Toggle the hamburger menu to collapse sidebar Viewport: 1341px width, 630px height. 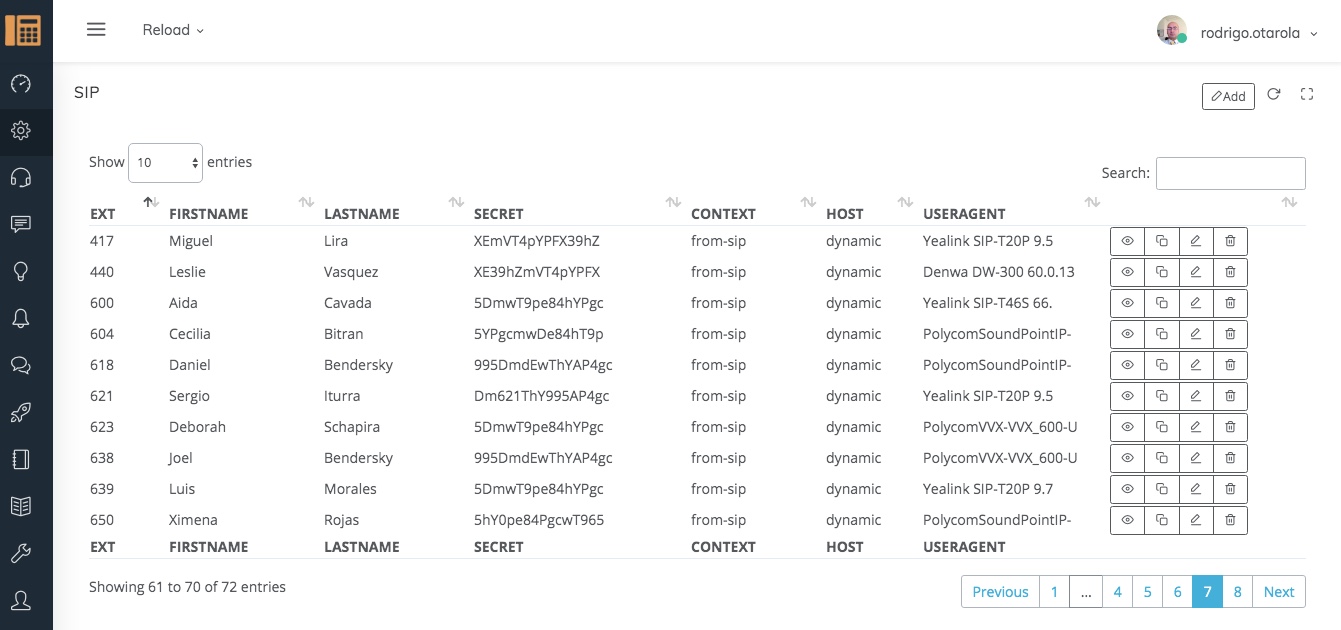coord(96,30)
